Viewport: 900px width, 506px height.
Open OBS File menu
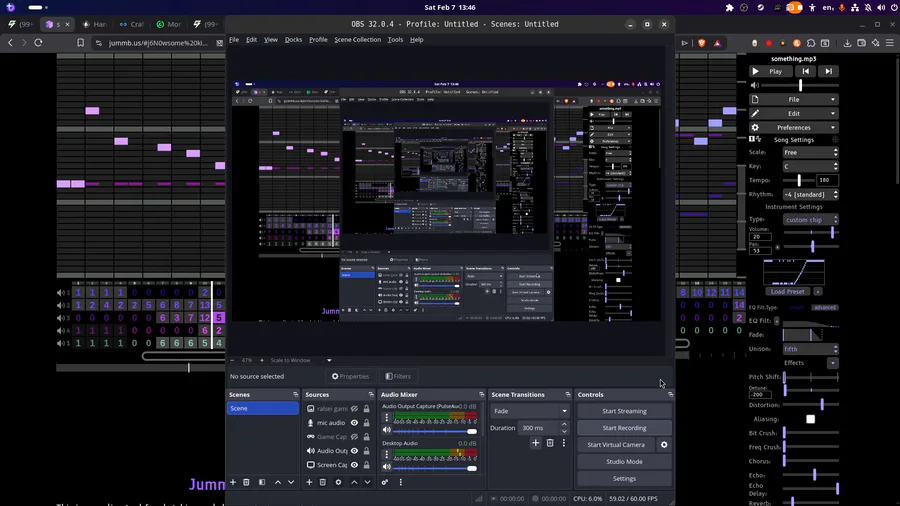coord(234,40)
